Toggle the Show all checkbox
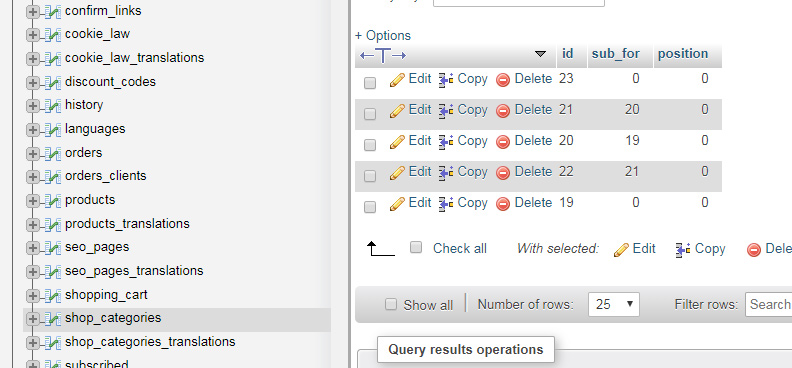Viewport: 792px width, 368px height. coord(391,304)
